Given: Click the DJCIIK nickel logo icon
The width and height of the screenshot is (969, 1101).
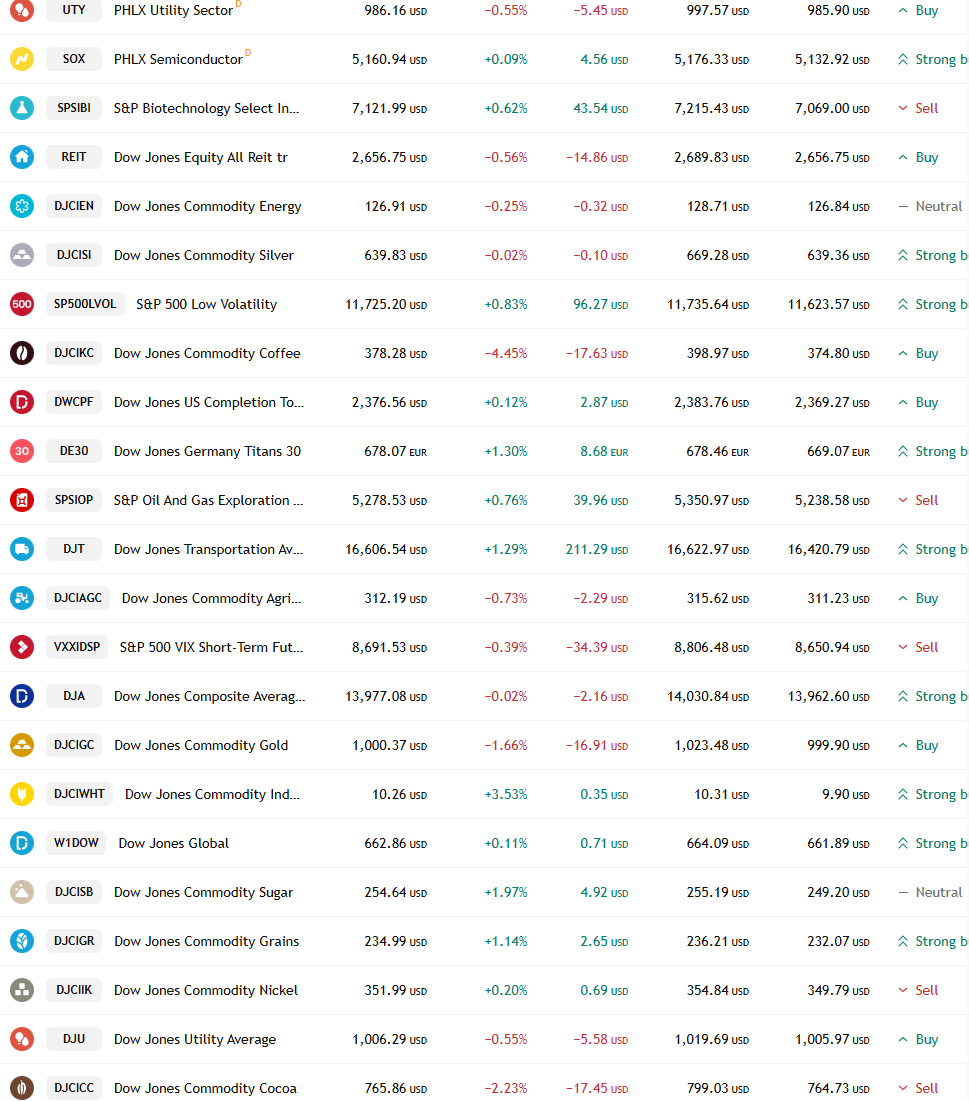Looking at the screenshot, I should coord(22,990).
